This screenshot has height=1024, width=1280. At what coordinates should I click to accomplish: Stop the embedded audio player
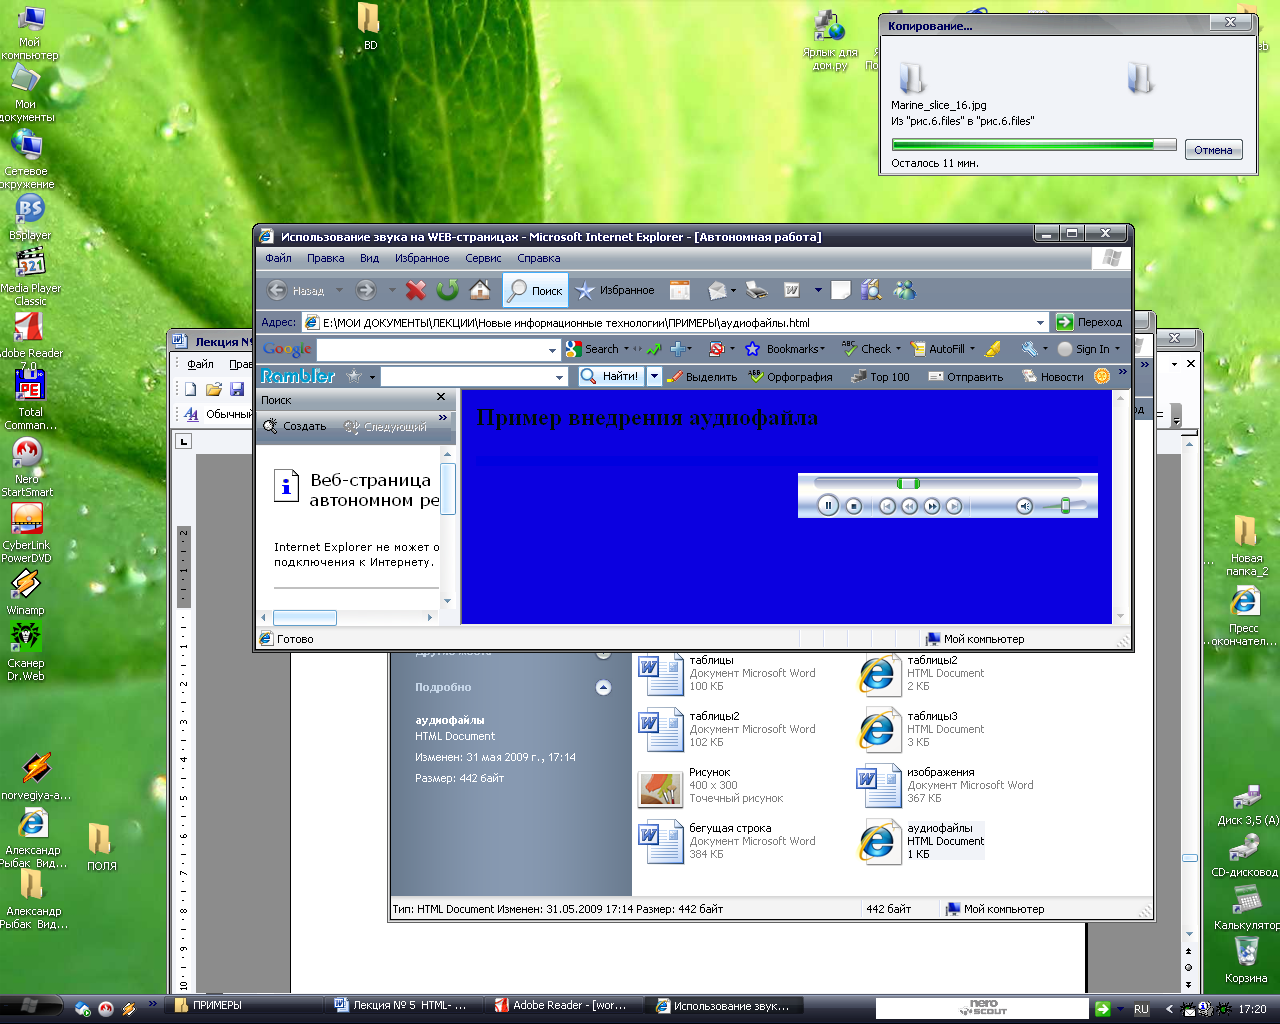(853, 506)
